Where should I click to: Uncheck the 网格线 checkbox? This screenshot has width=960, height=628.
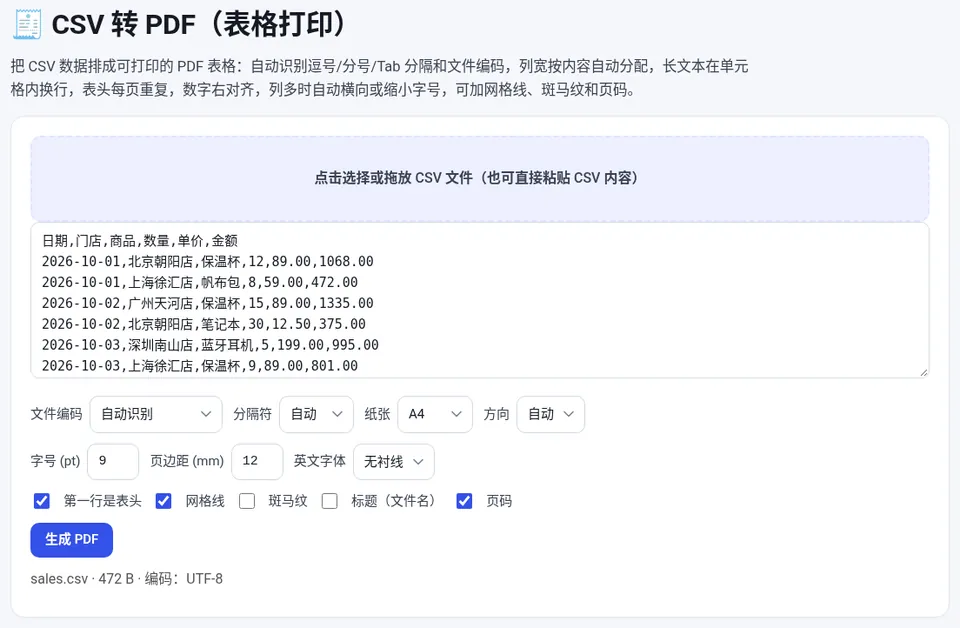pyautogui.click(x=163, y=501)
